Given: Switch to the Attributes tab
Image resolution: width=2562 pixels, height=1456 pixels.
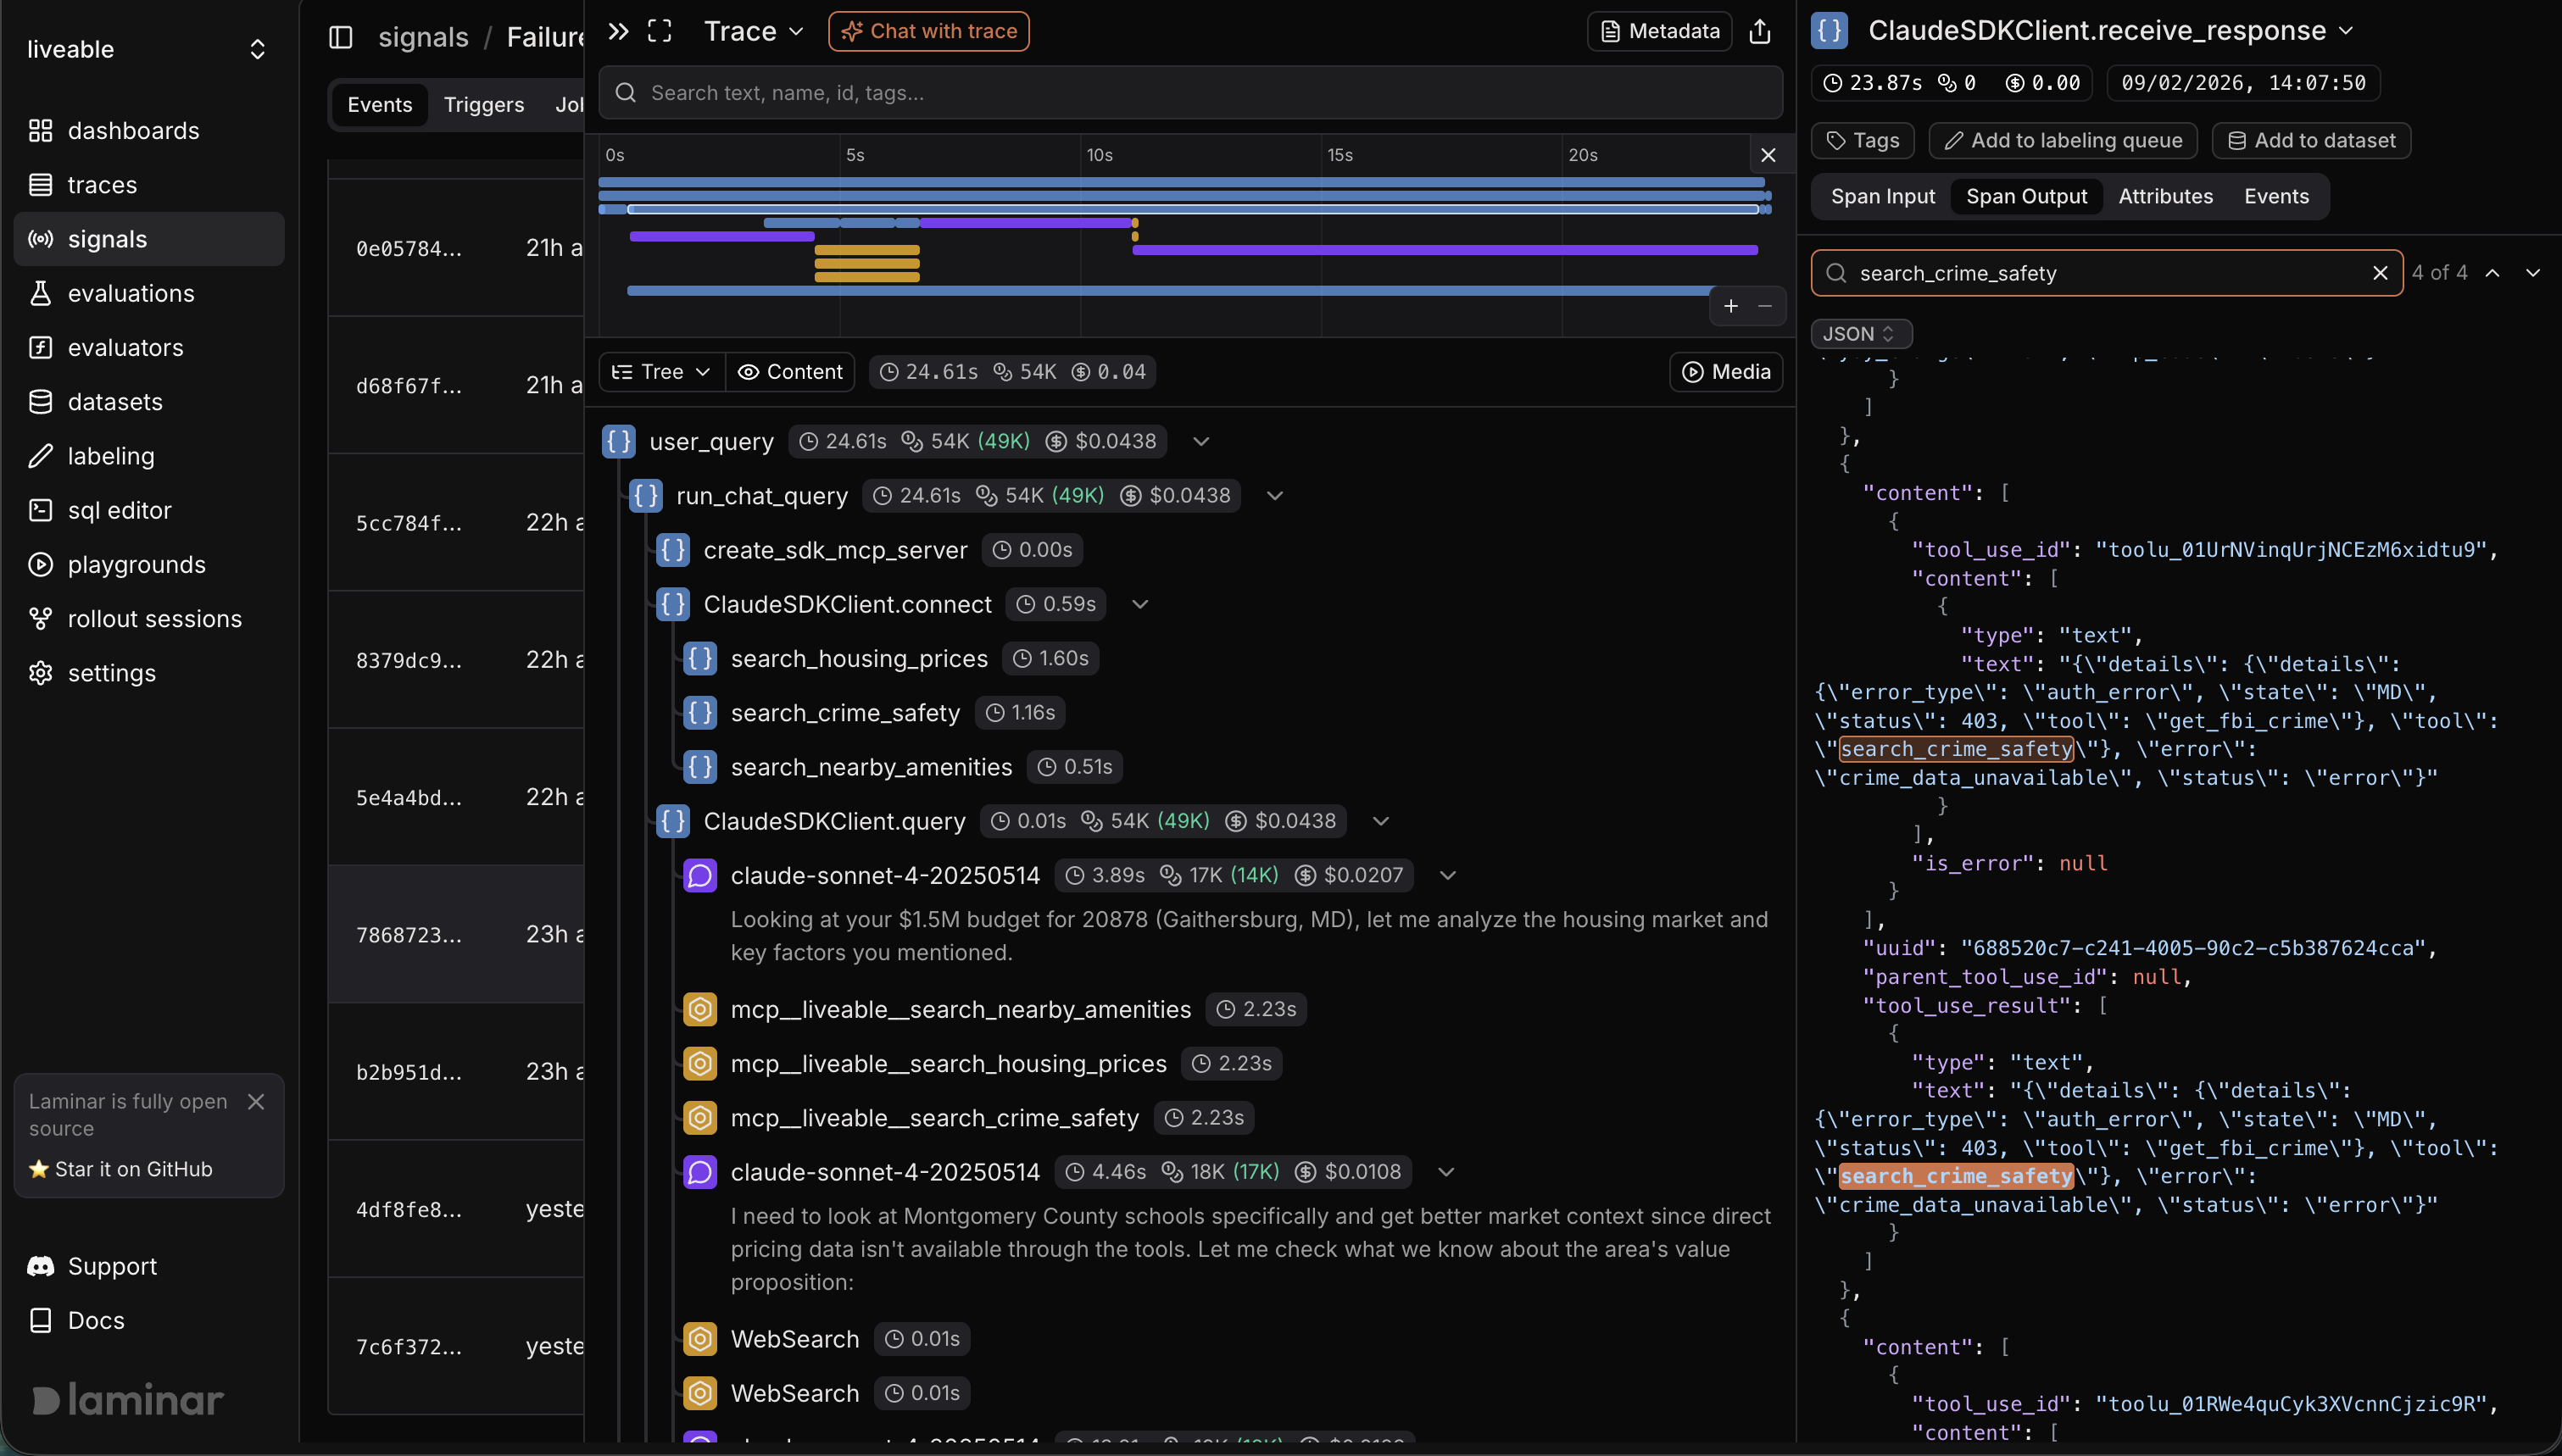Looking at the screenshot, I should click(2165, 196).
